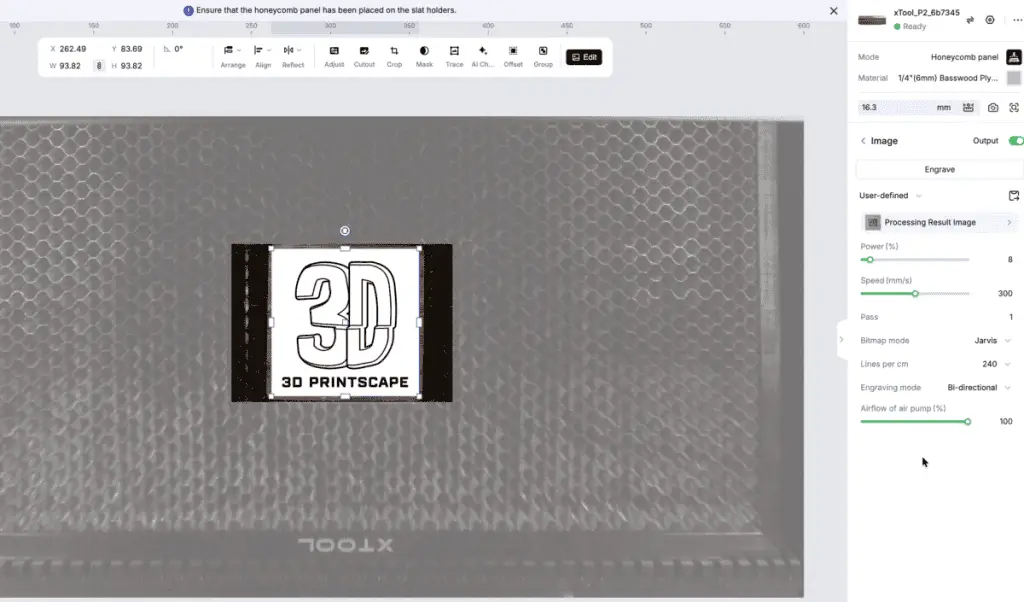The image size is (1024, 602).
Task: Edit the H height field
Action: tap(131, 66)
